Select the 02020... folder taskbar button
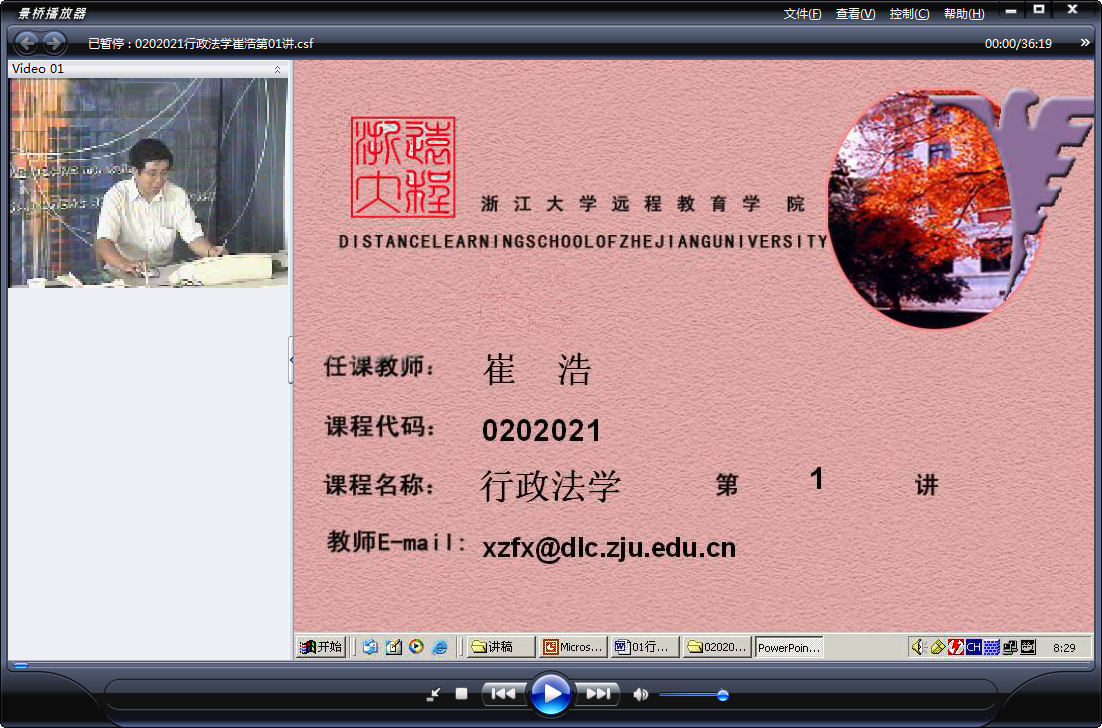 718,646
